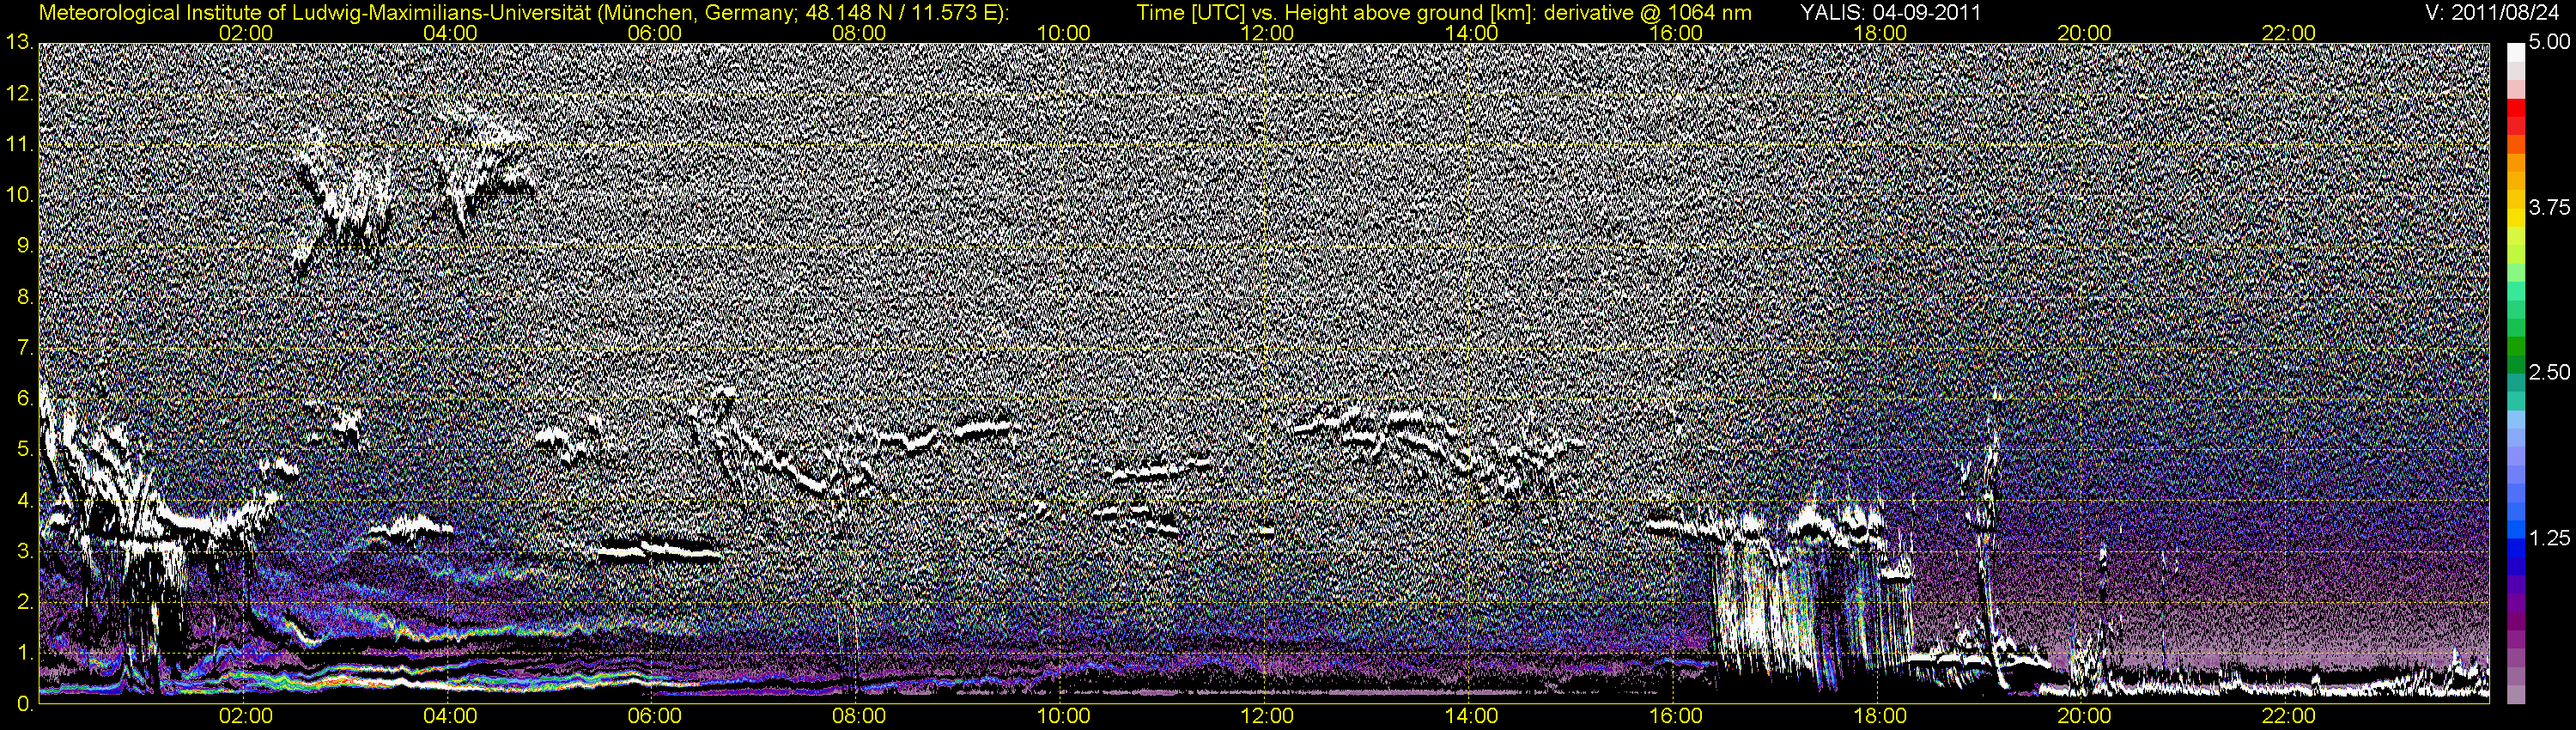Click the 10 km height axis label

click(x=20, y=195)
